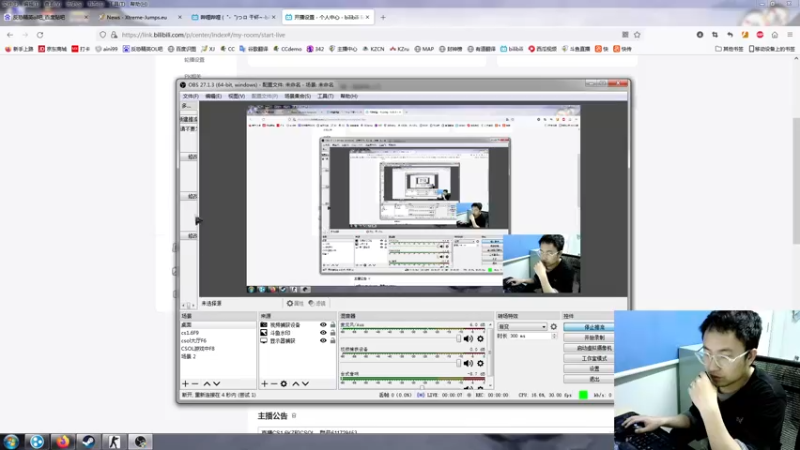Image resolution: width=800 pixels, height=450 pixels.
Task: Open source properties gear in Sources panel
Action: pyautogui.click(x=284, y=384)
